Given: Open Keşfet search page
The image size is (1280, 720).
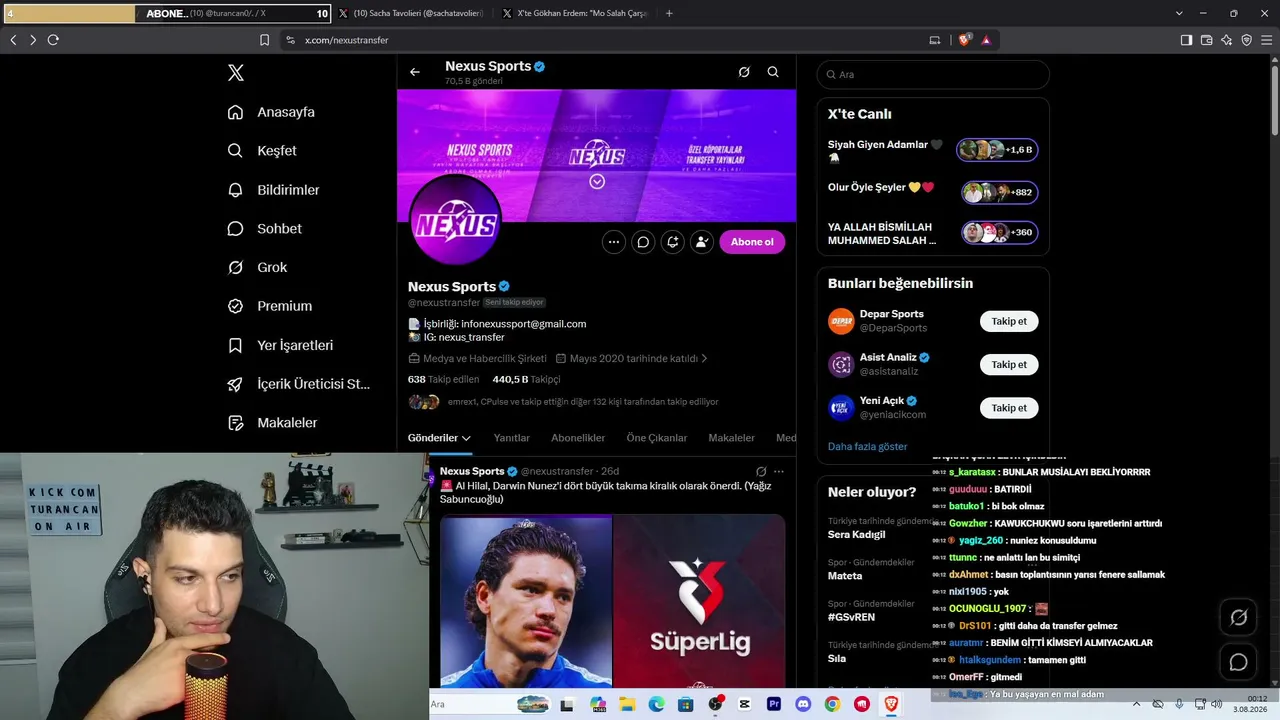Looking at the screenshot, I should [262, 151].
